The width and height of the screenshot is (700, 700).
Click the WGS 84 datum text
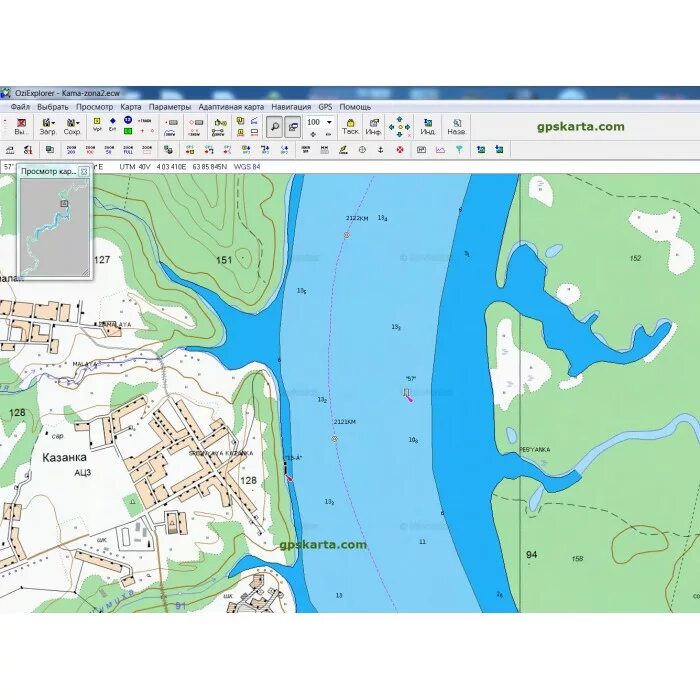tap(247, 167)
